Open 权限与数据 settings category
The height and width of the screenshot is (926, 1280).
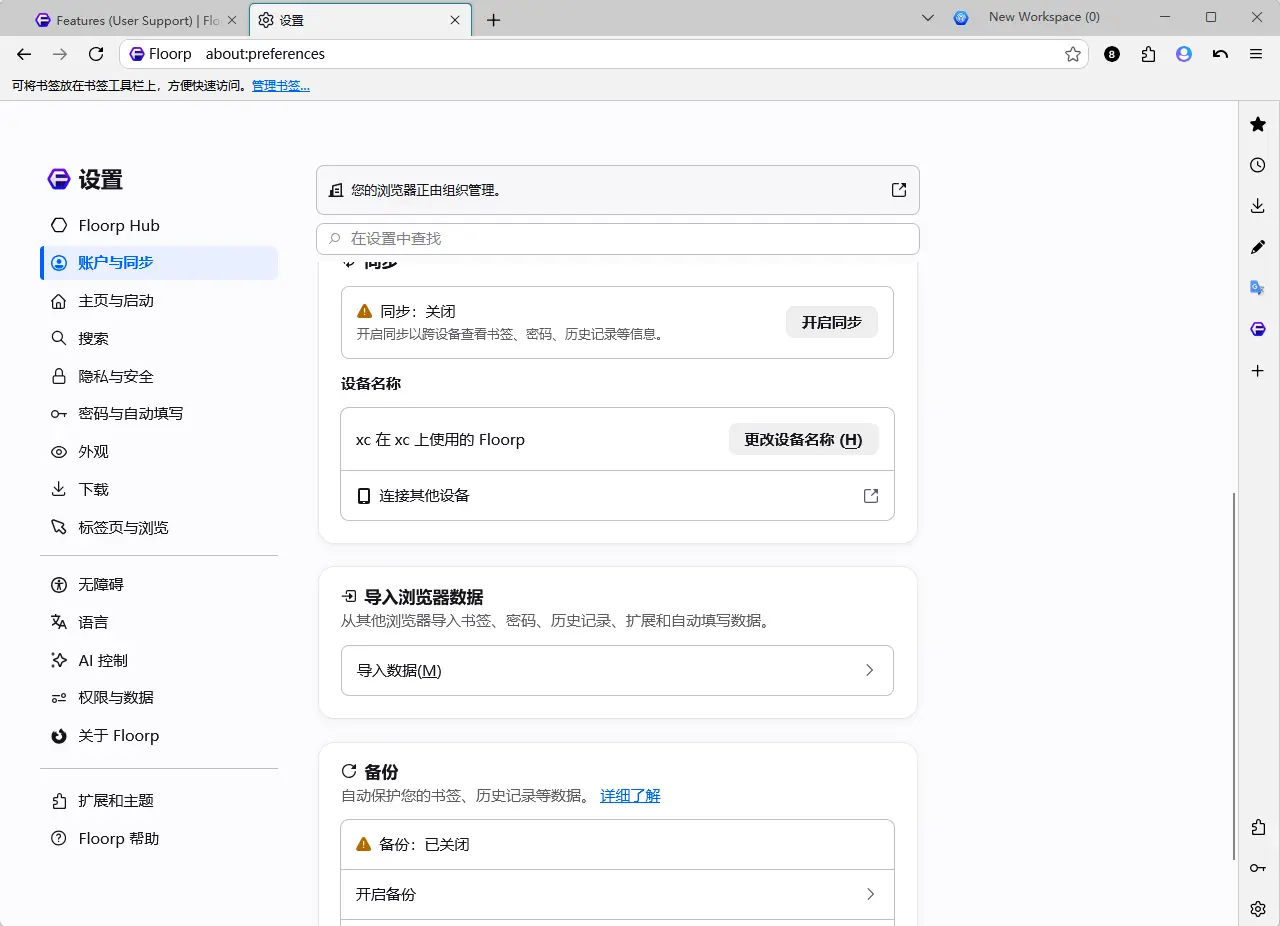pos(159,698)
